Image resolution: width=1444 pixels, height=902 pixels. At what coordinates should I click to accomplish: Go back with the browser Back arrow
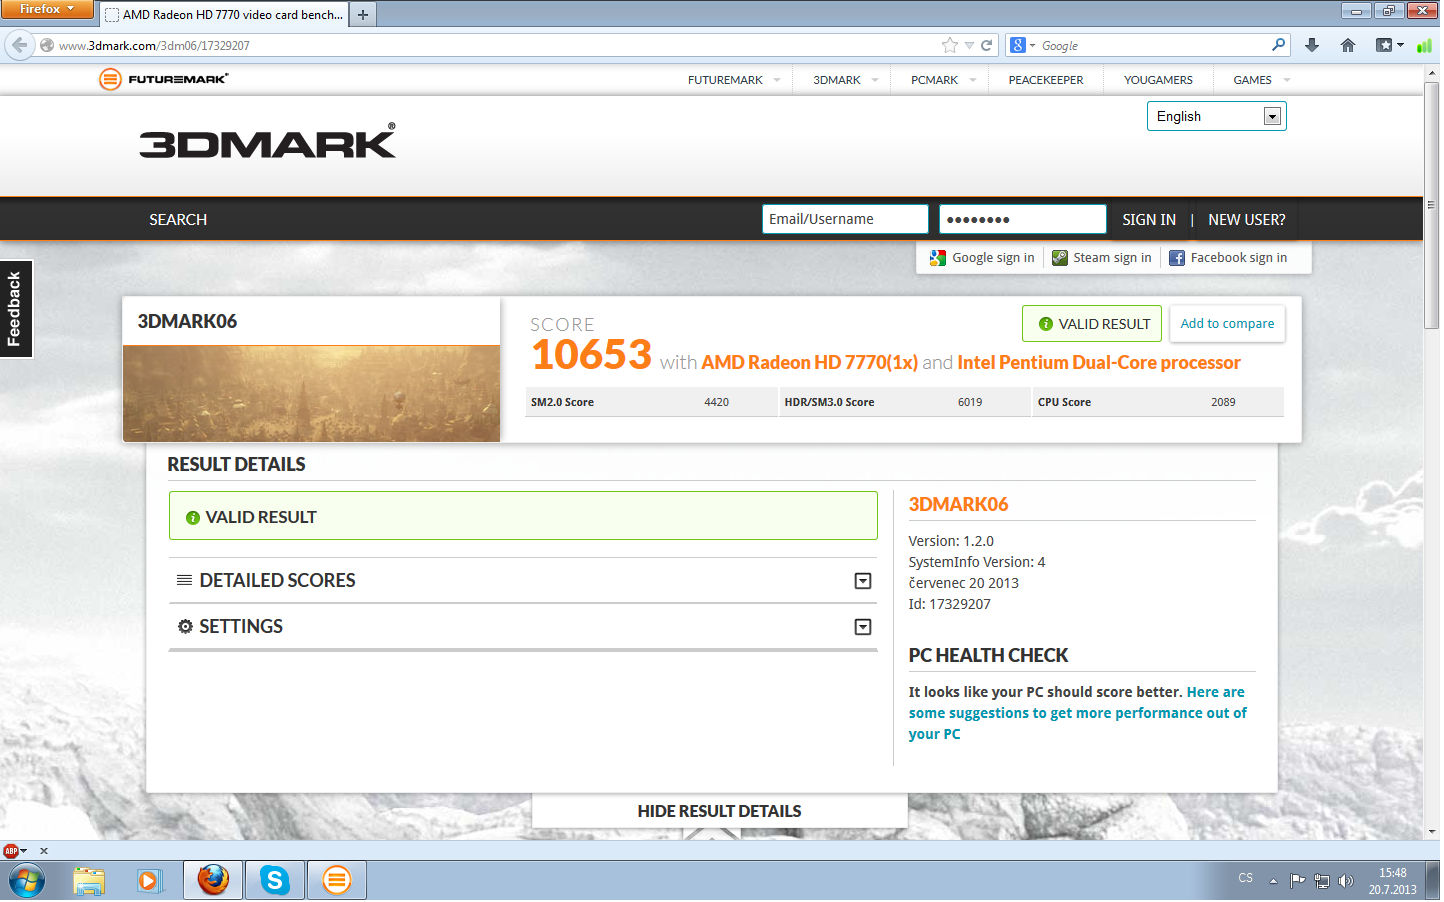pyautogui.click(x=19, y=45)
